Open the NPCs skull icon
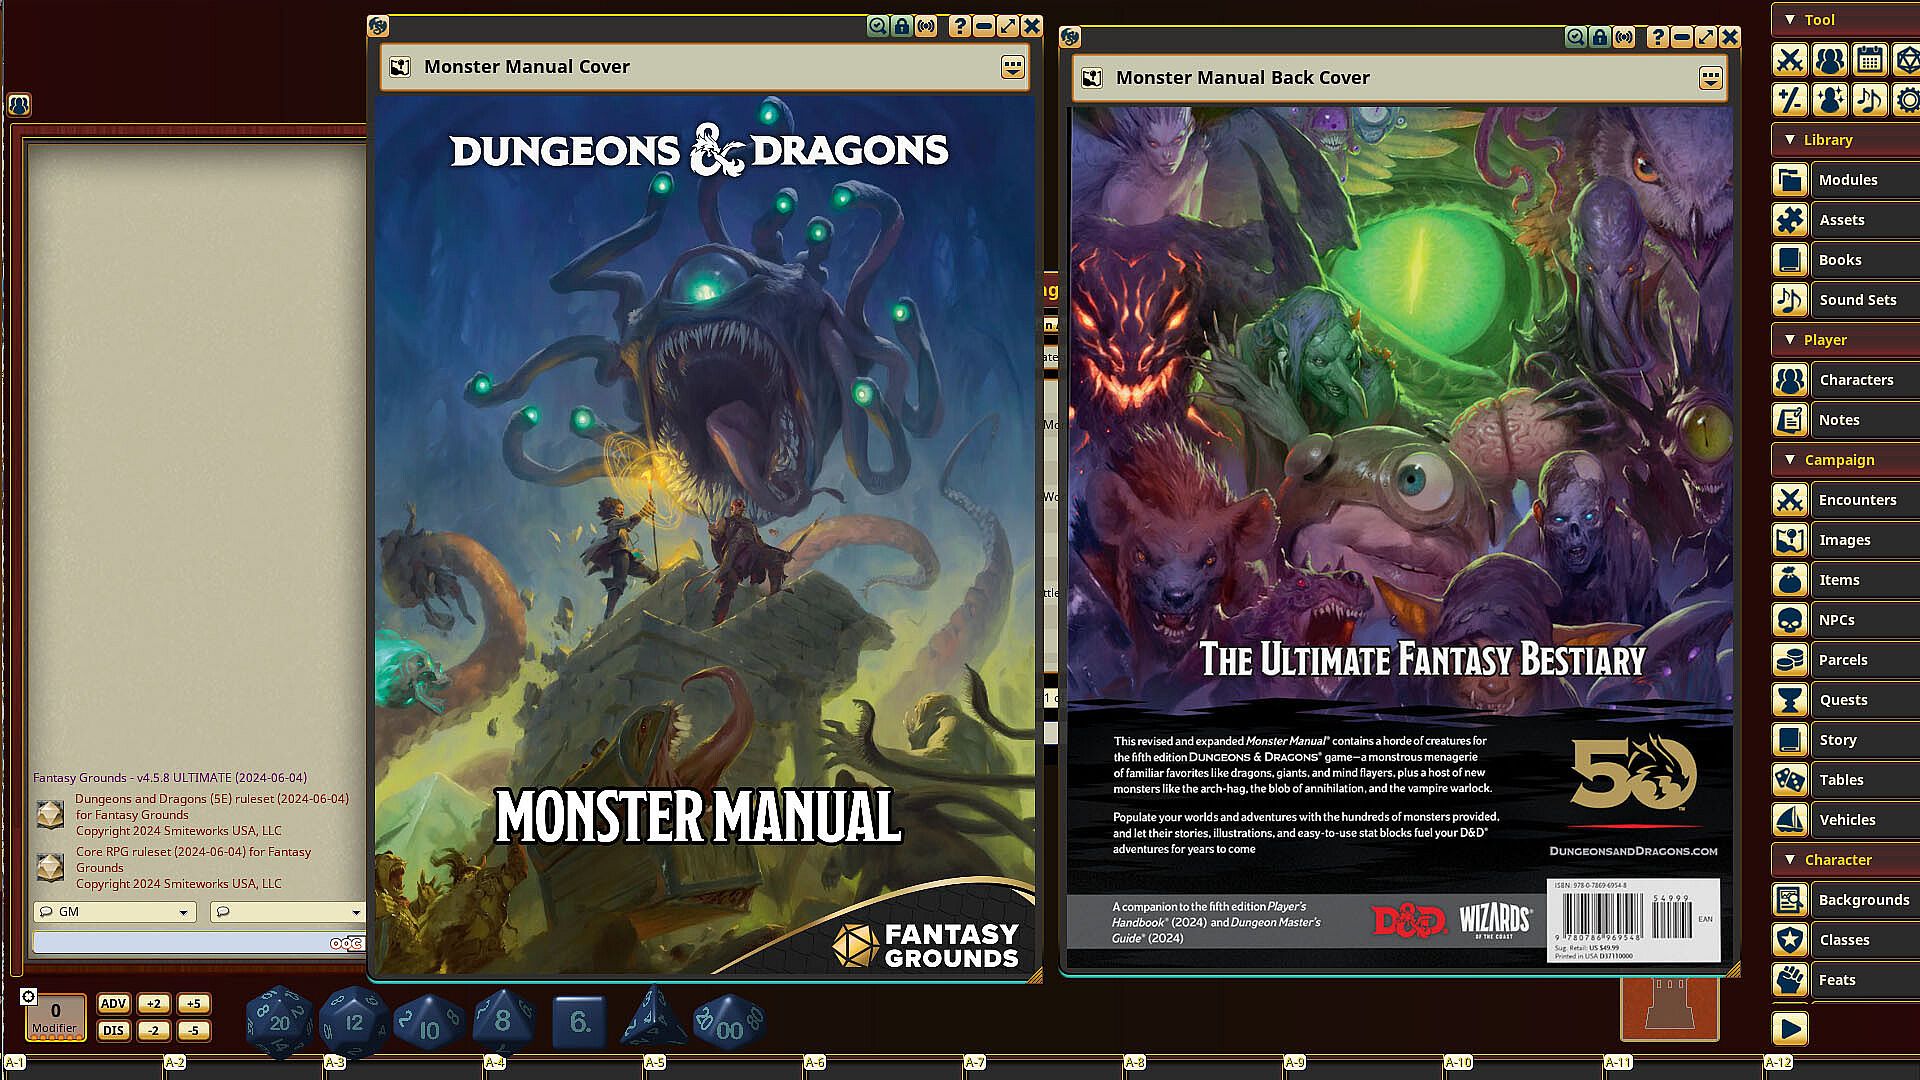 pos(1790,620)
